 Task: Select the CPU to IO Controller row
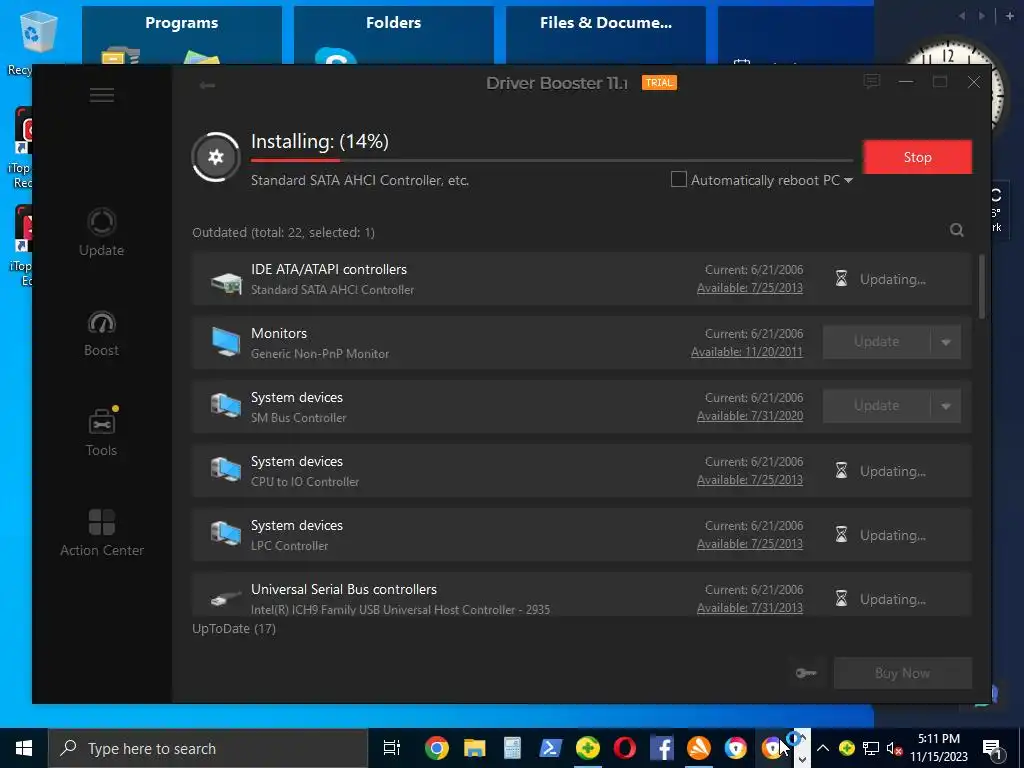pos(582,471)
